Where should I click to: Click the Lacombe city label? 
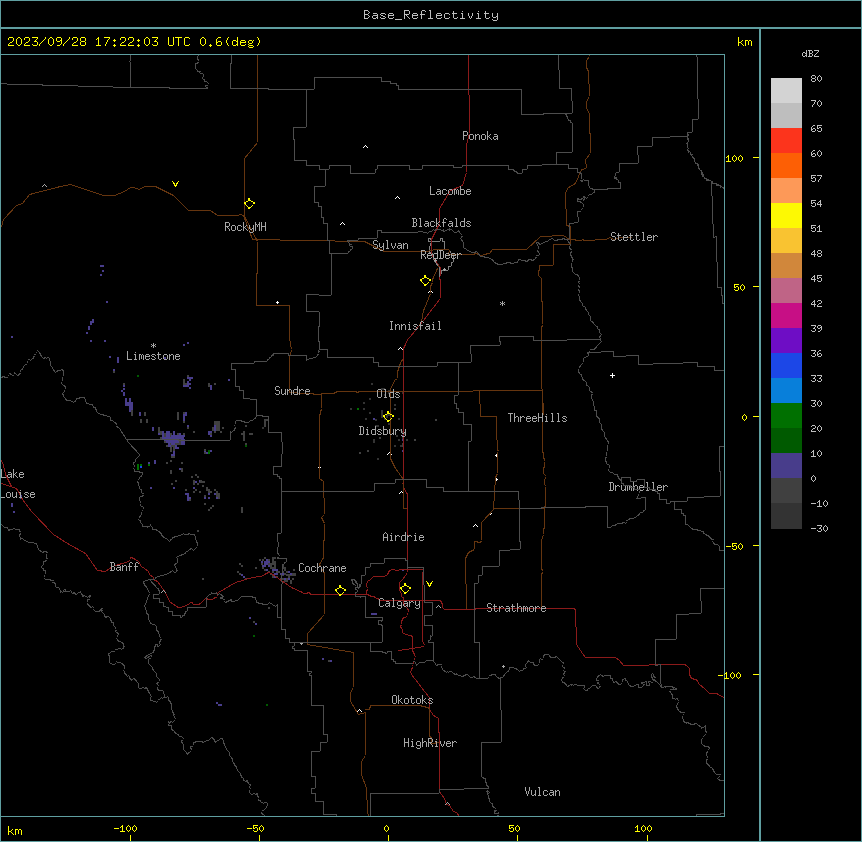(450, 191)
